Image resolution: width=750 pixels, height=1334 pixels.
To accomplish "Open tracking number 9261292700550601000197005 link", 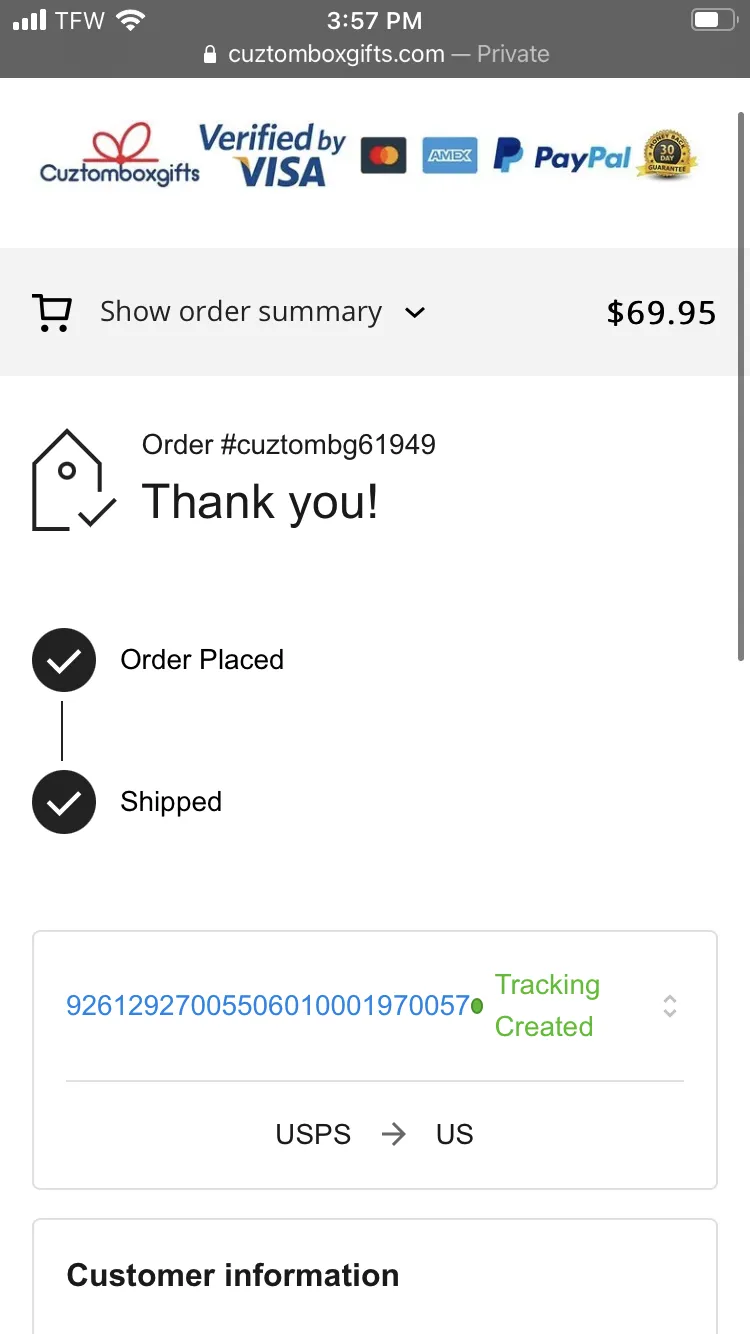I will pyautogui.click(x=267, y=1006).
